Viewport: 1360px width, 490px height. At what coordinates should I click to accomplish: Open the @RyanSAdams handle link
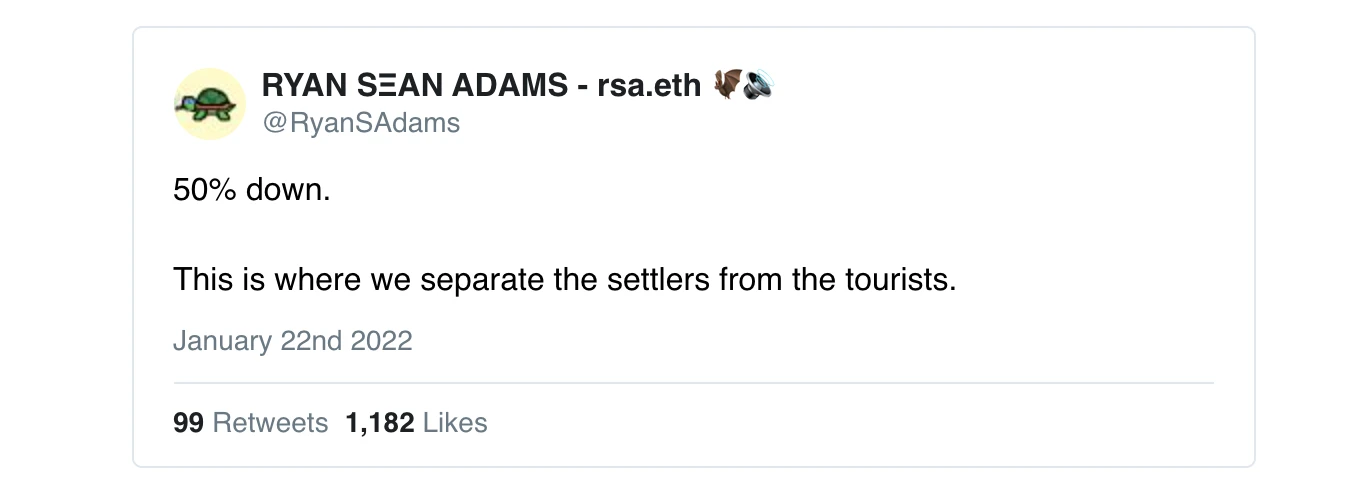[x=360, y=123]
